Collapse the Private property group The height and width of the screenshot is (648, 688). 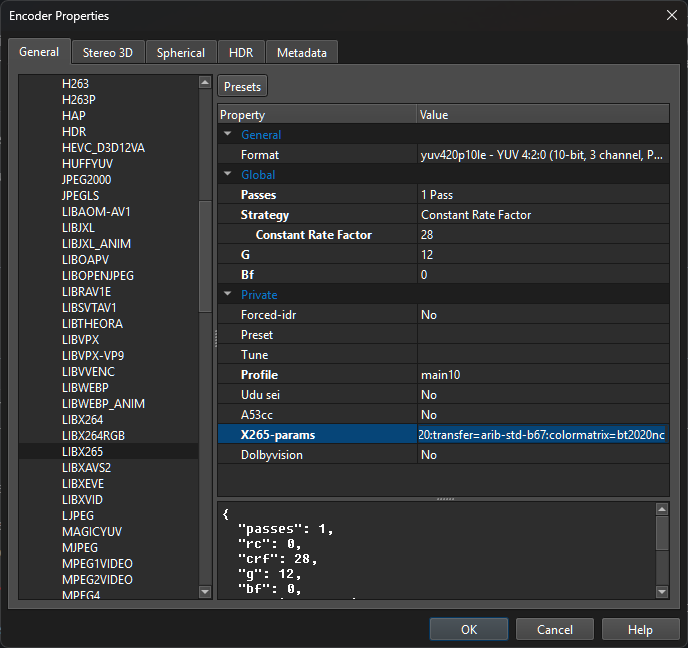click(x=227, y=295)
